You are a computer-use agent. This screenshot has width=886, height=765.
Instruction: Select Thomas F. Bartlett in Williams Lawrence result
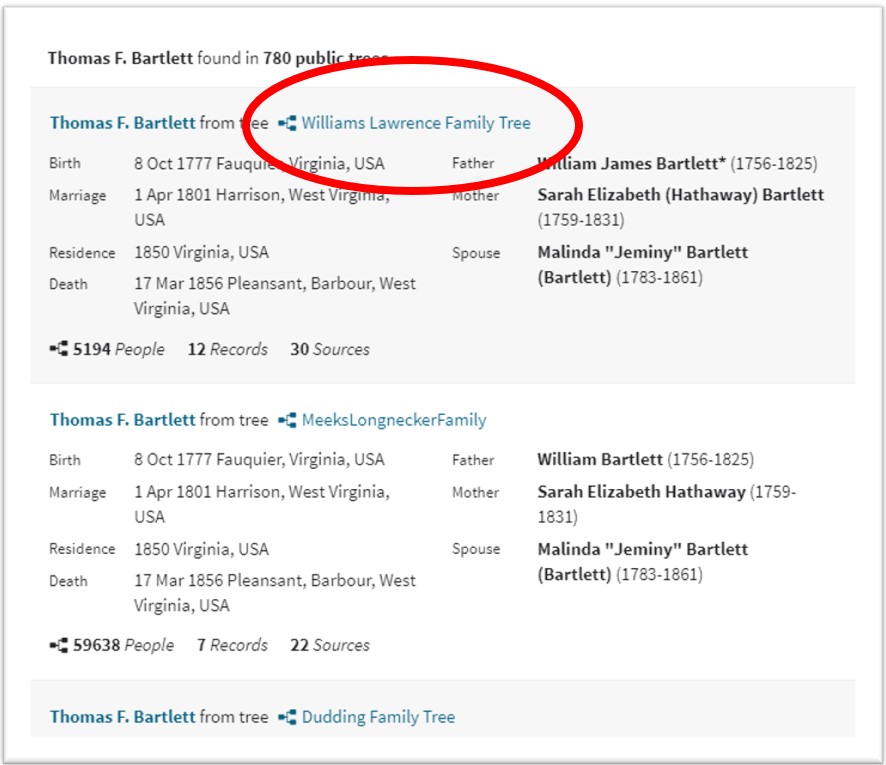coord(122,123)
